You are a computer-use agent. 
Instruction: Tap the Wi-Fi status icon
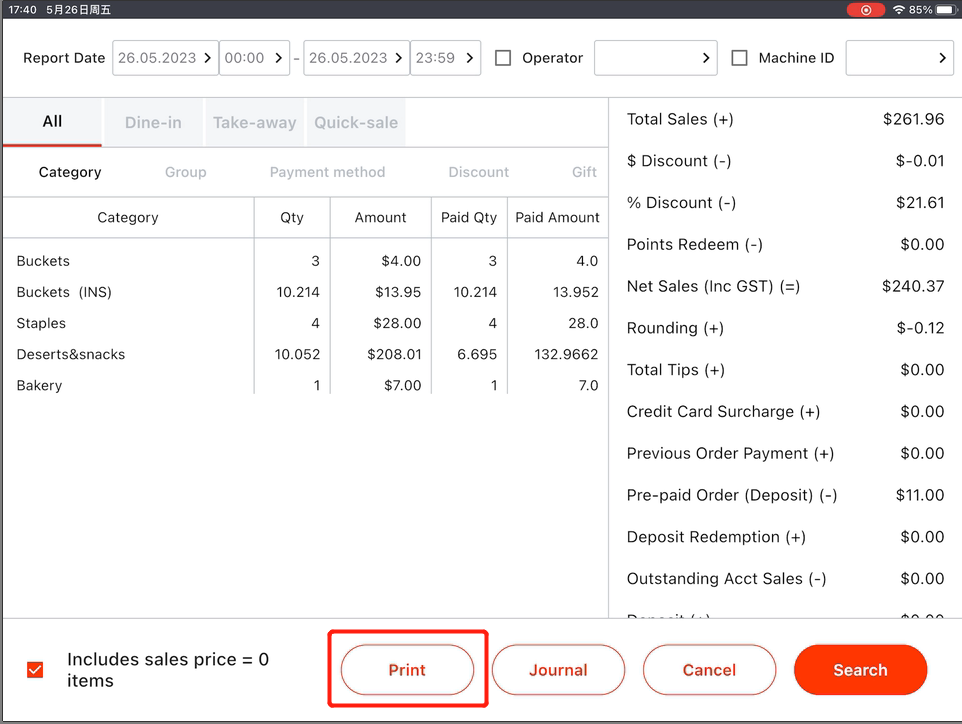[899, 10]
